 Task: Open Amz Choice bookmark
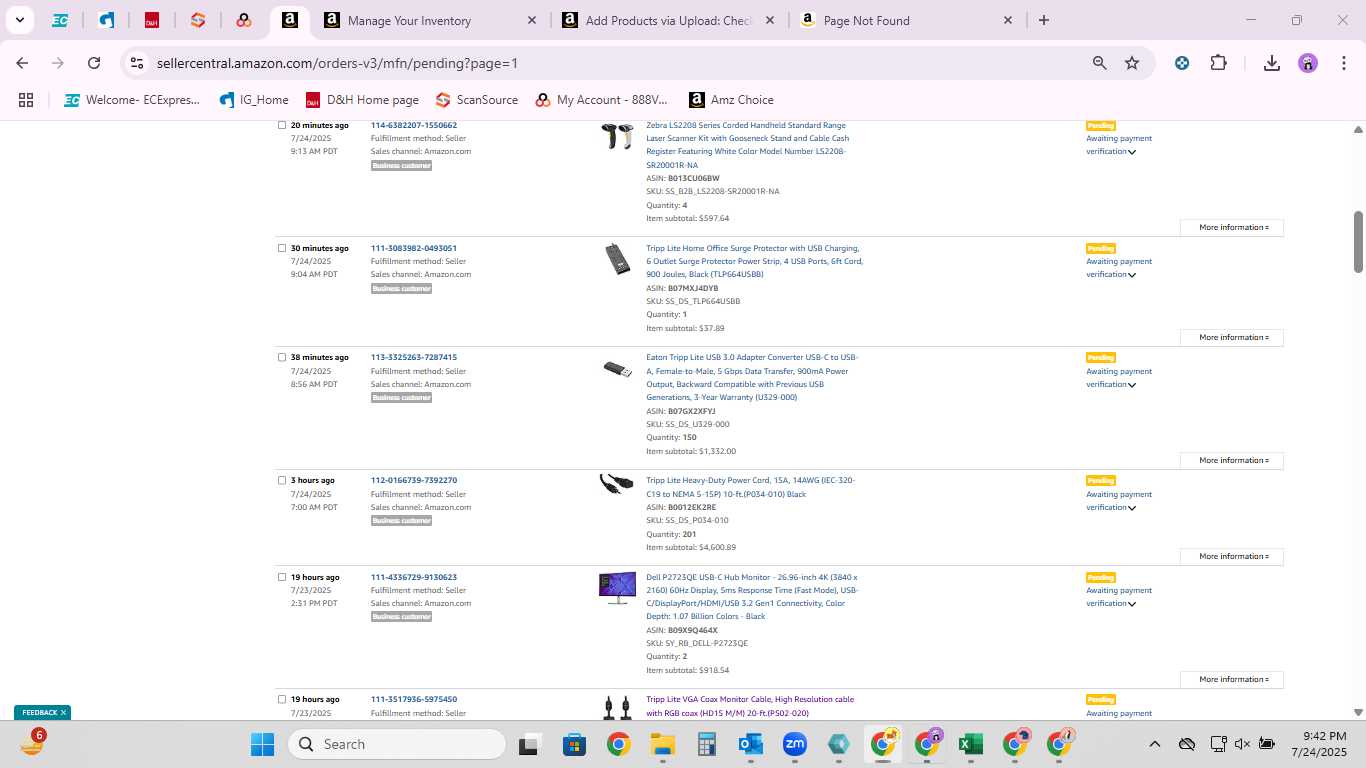731,100
